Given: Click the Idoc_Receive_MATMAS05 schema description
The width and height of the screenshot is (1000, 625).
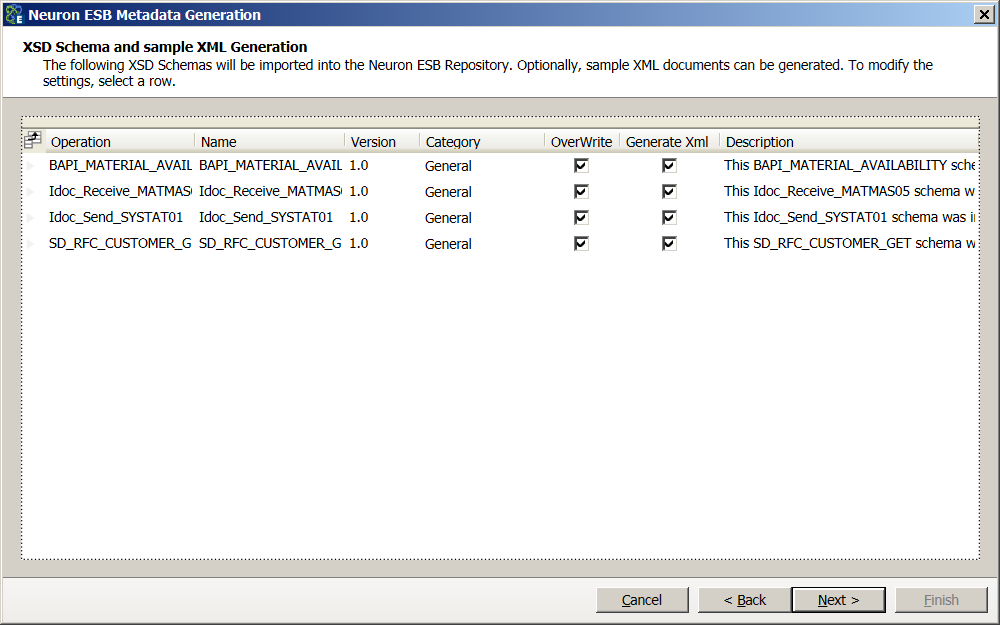Looking at the screenshot, I should (x=849, y=191).
